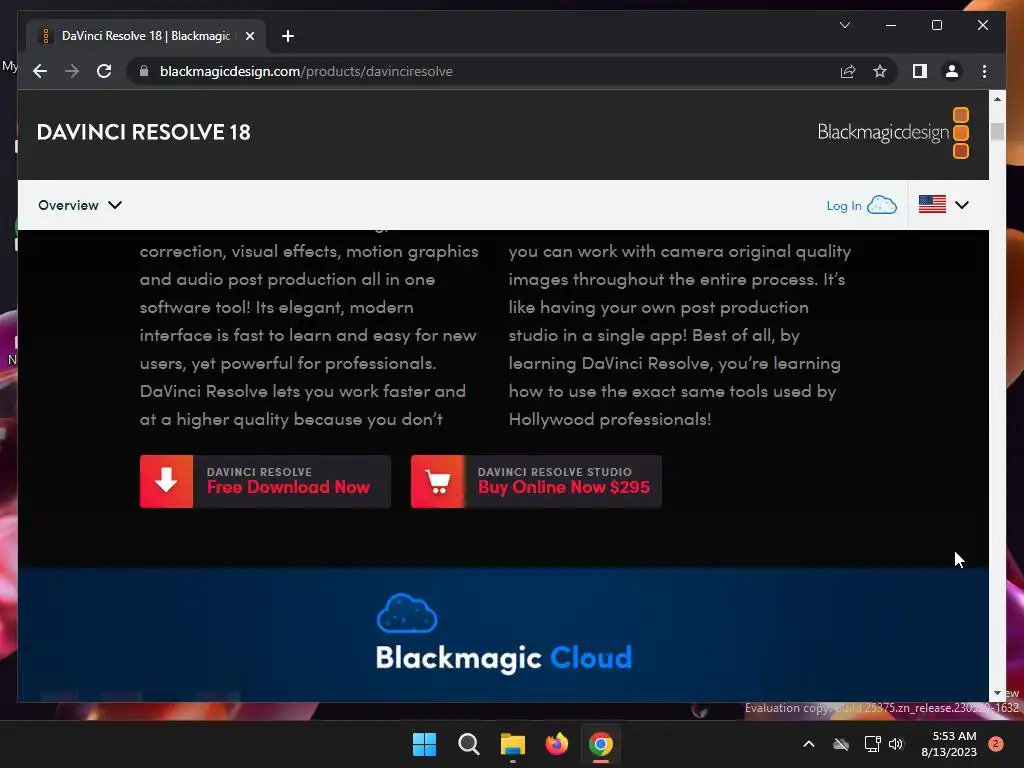
Task: Minimize the Chrome window
Action: (891, 25)
